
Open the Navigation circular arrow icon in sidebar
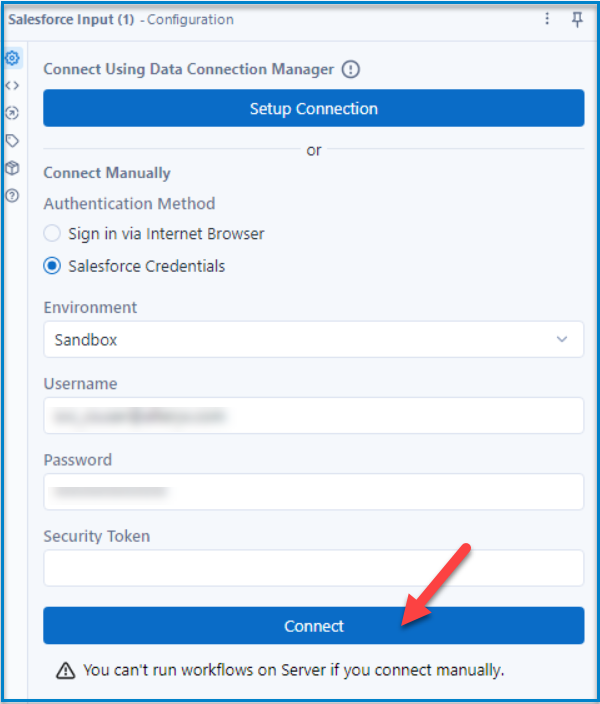tap(13, 113)
